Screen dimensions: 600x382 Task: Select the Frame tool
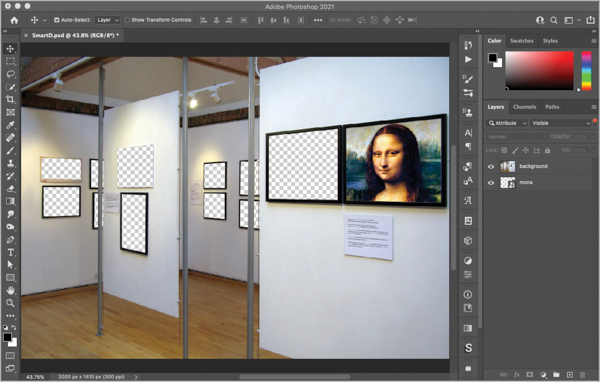[x=10, y=112]
